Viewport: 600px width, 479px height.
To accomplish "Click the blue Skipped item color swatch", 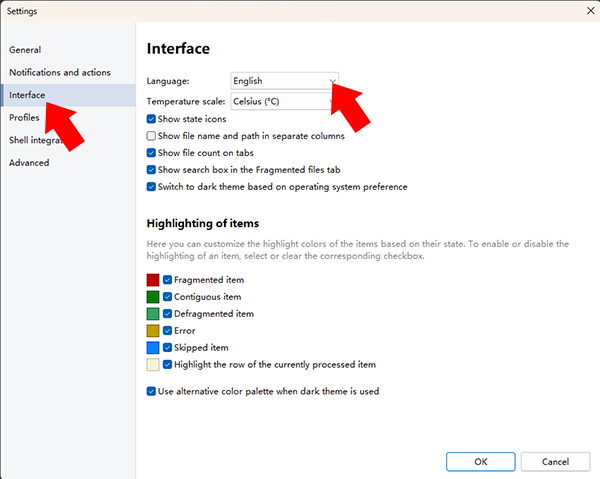I will [x=153, y=348].
